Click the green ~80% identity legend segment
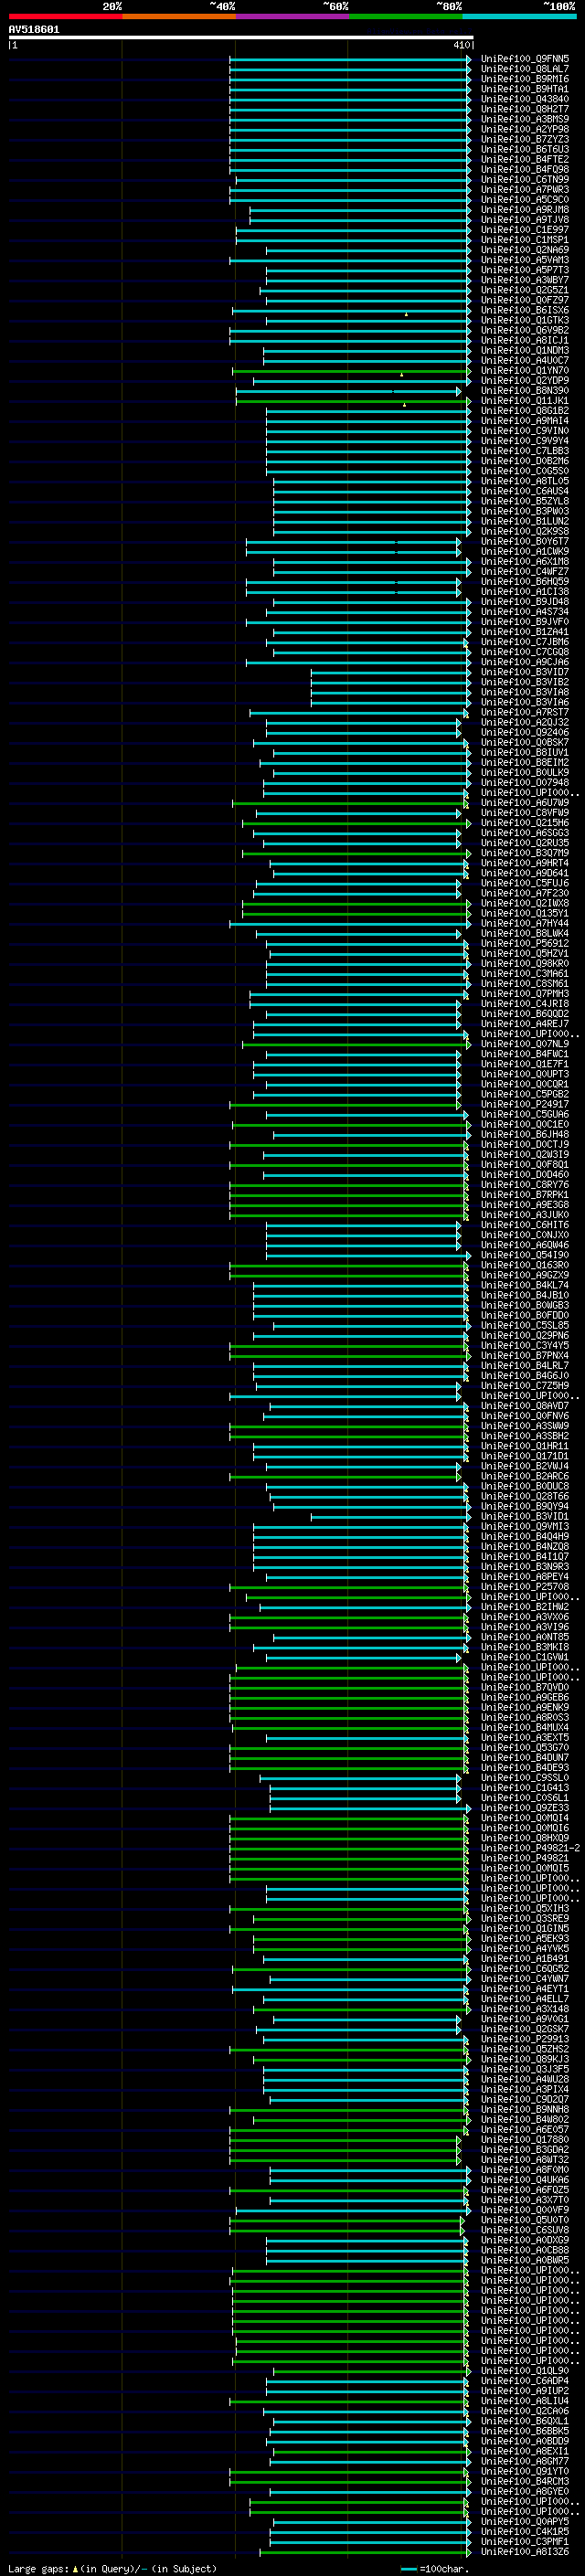 (x=406, y=16)
